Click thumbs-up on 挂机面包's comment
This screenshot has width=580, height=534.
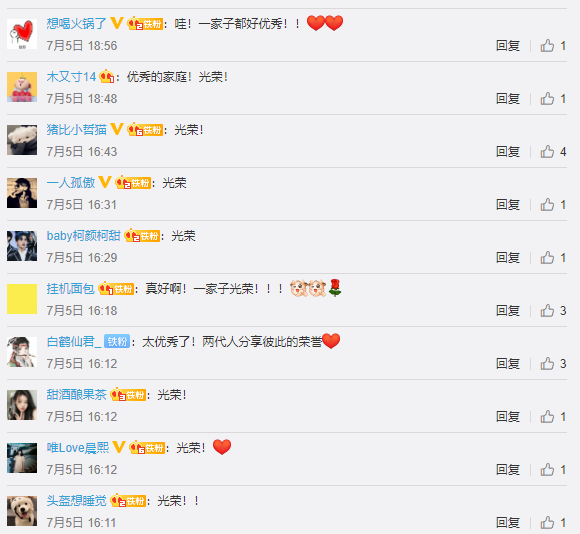[547, 311]
